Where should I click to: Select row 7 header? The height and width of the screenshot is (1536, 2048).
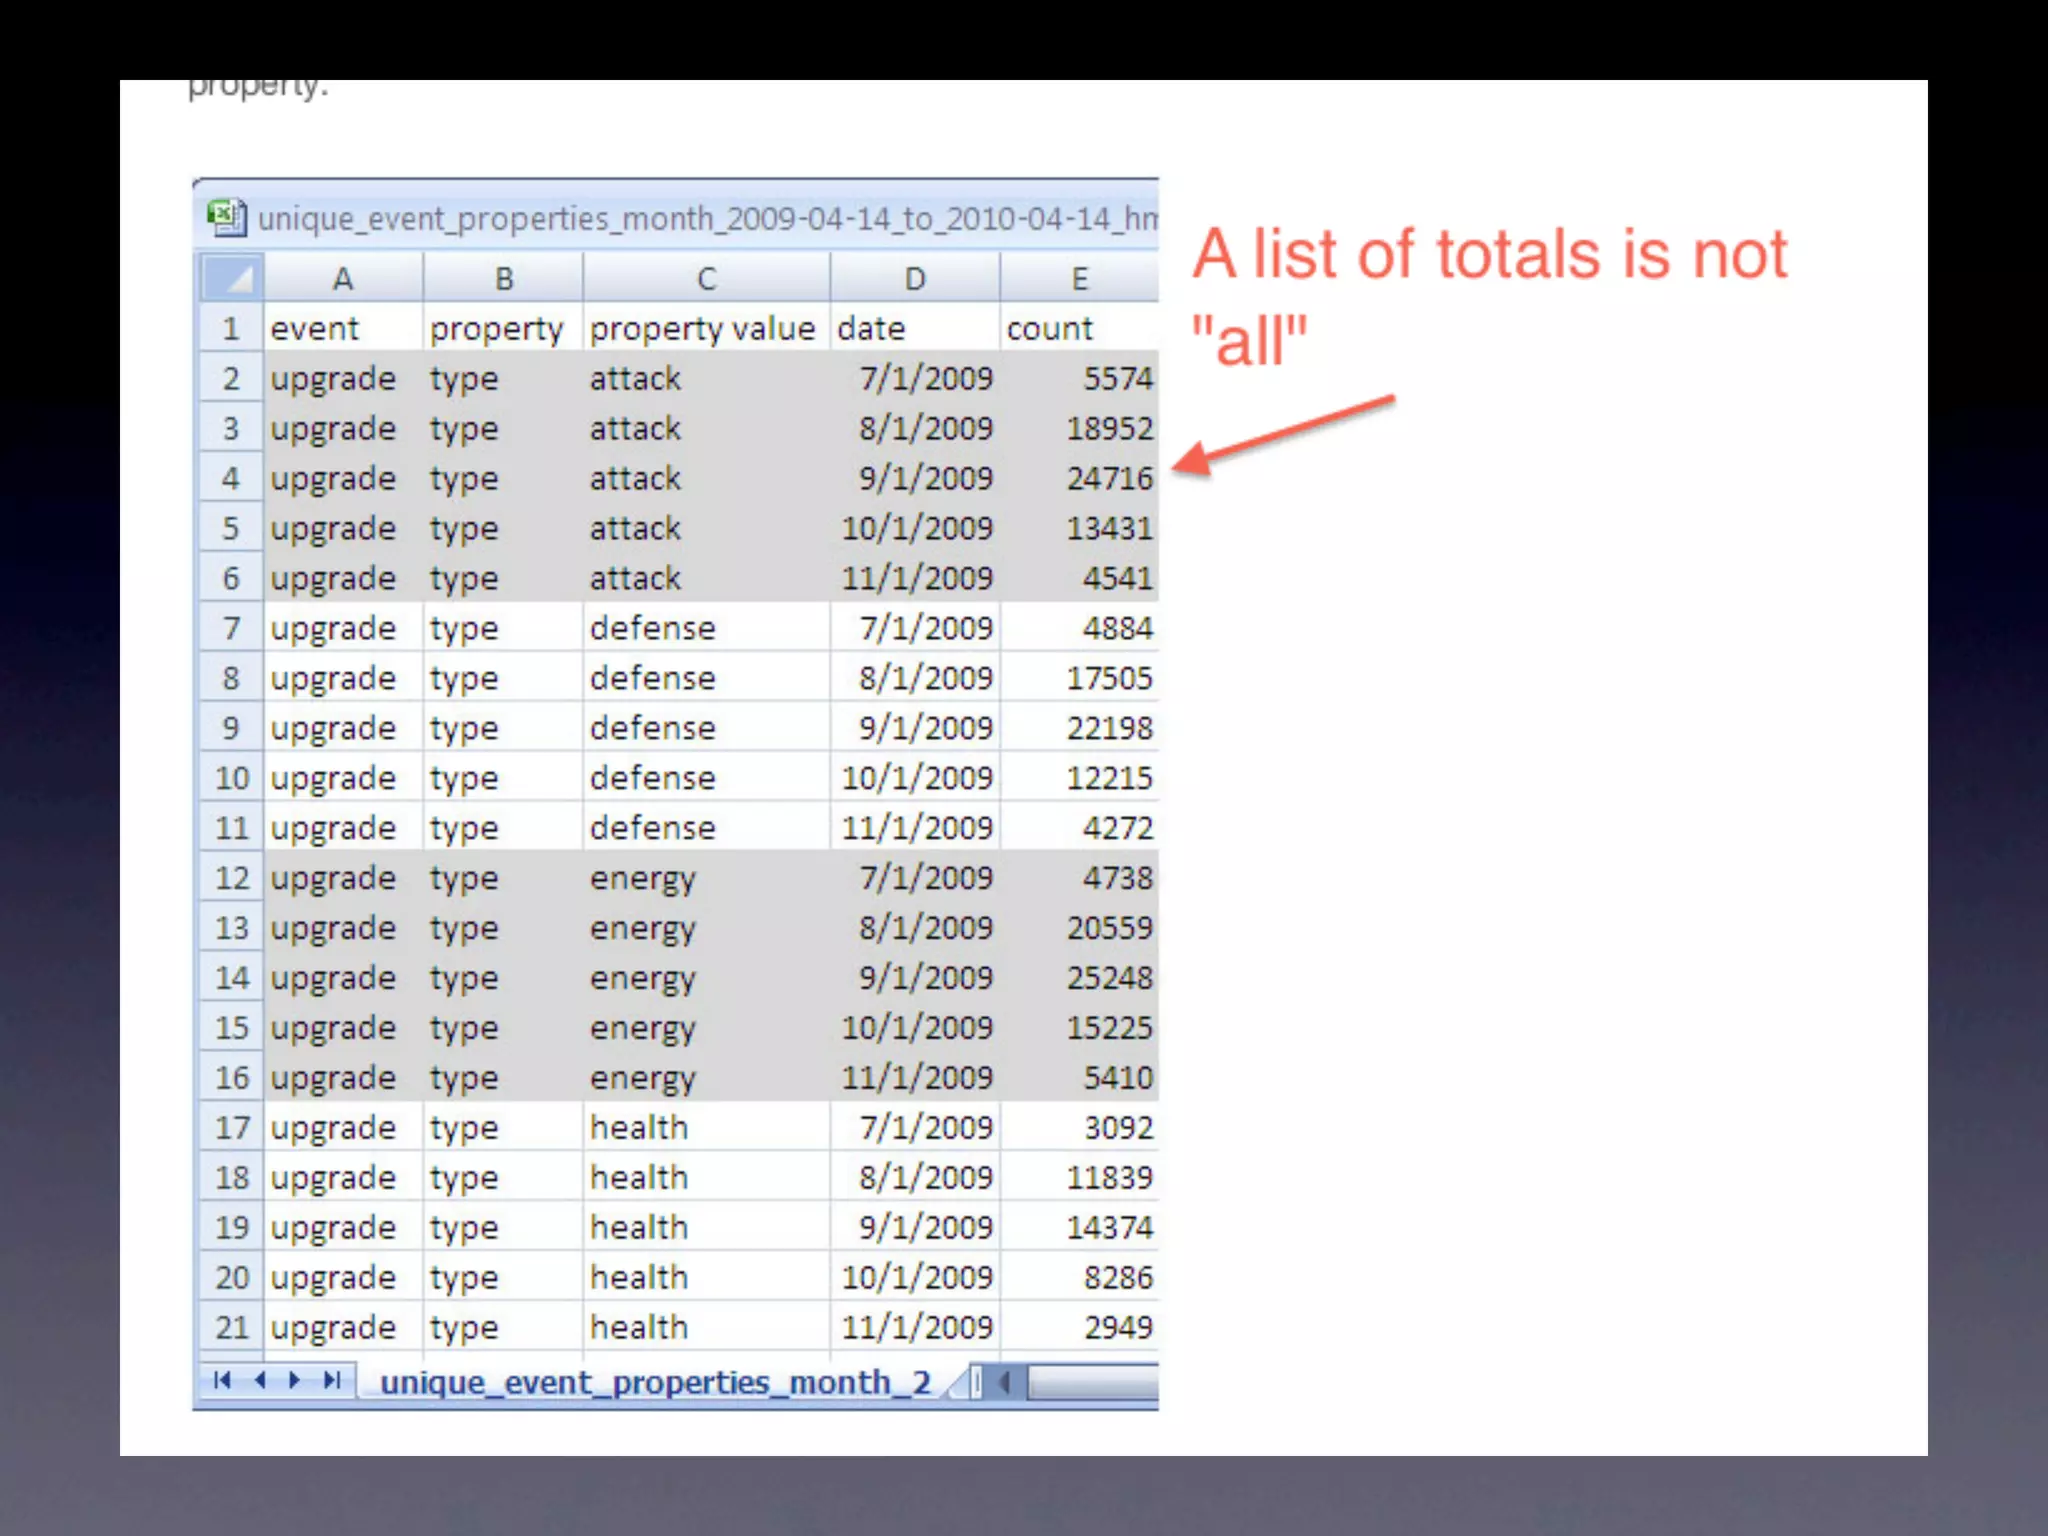[231, 628]
